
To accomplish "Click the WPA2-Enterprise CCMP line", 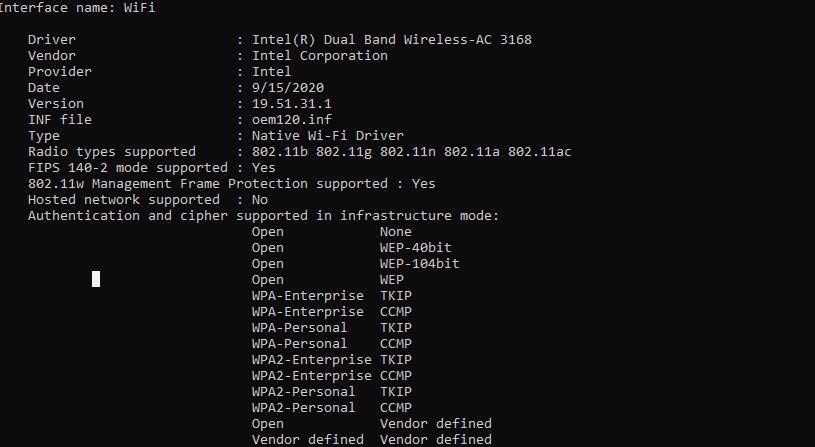I will pos(332,376).
